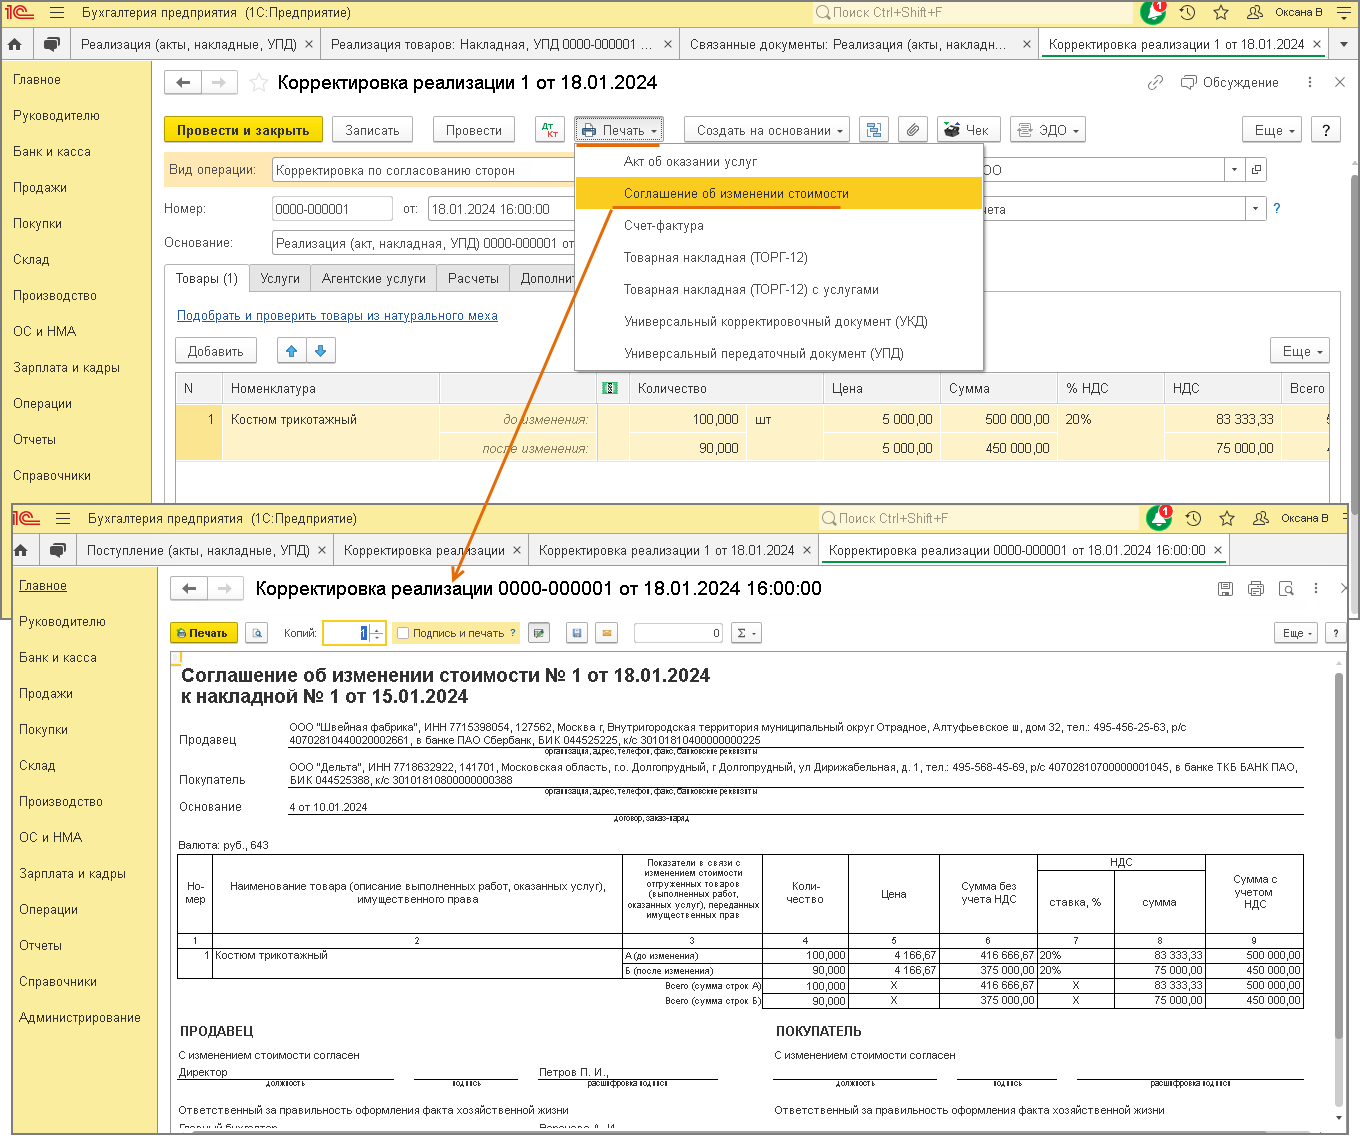Screen dimensions: 1360x1136
Task: Enable the Подпись и печать checkbox
Action: [403, 633]
